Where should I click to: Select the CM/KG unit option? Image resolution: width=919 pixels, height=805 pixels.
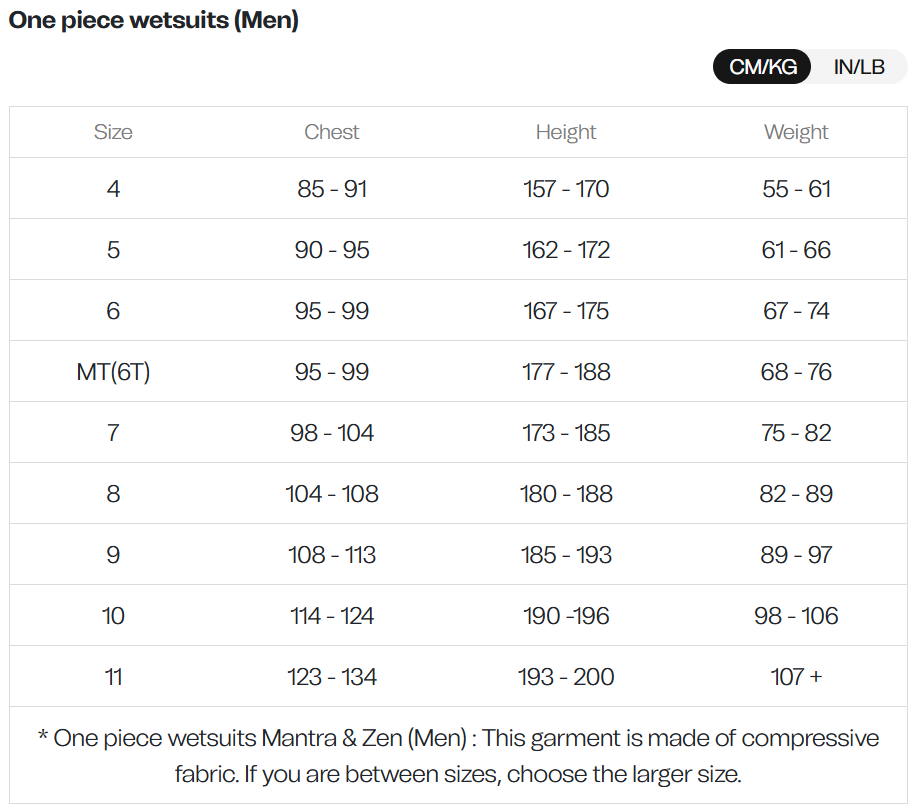(761, 66)
